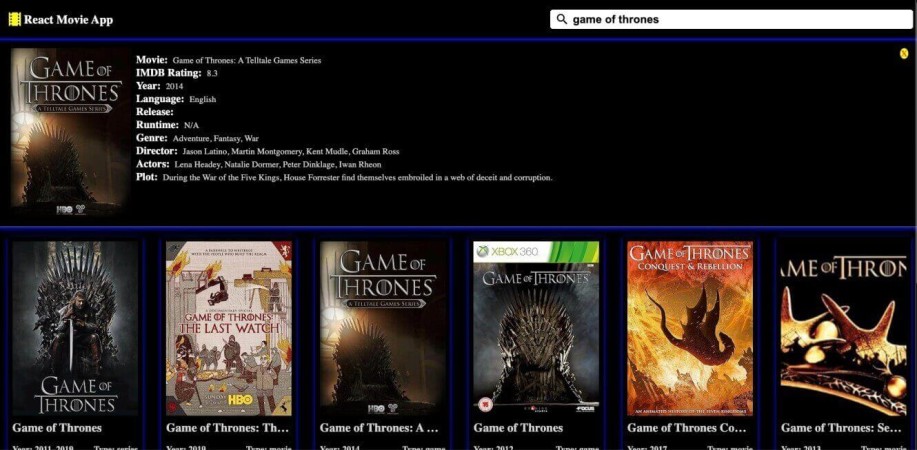The image size is (917, 450).
Task: Open The Last Watch movie poster
Action: click(x=229, y=327)
